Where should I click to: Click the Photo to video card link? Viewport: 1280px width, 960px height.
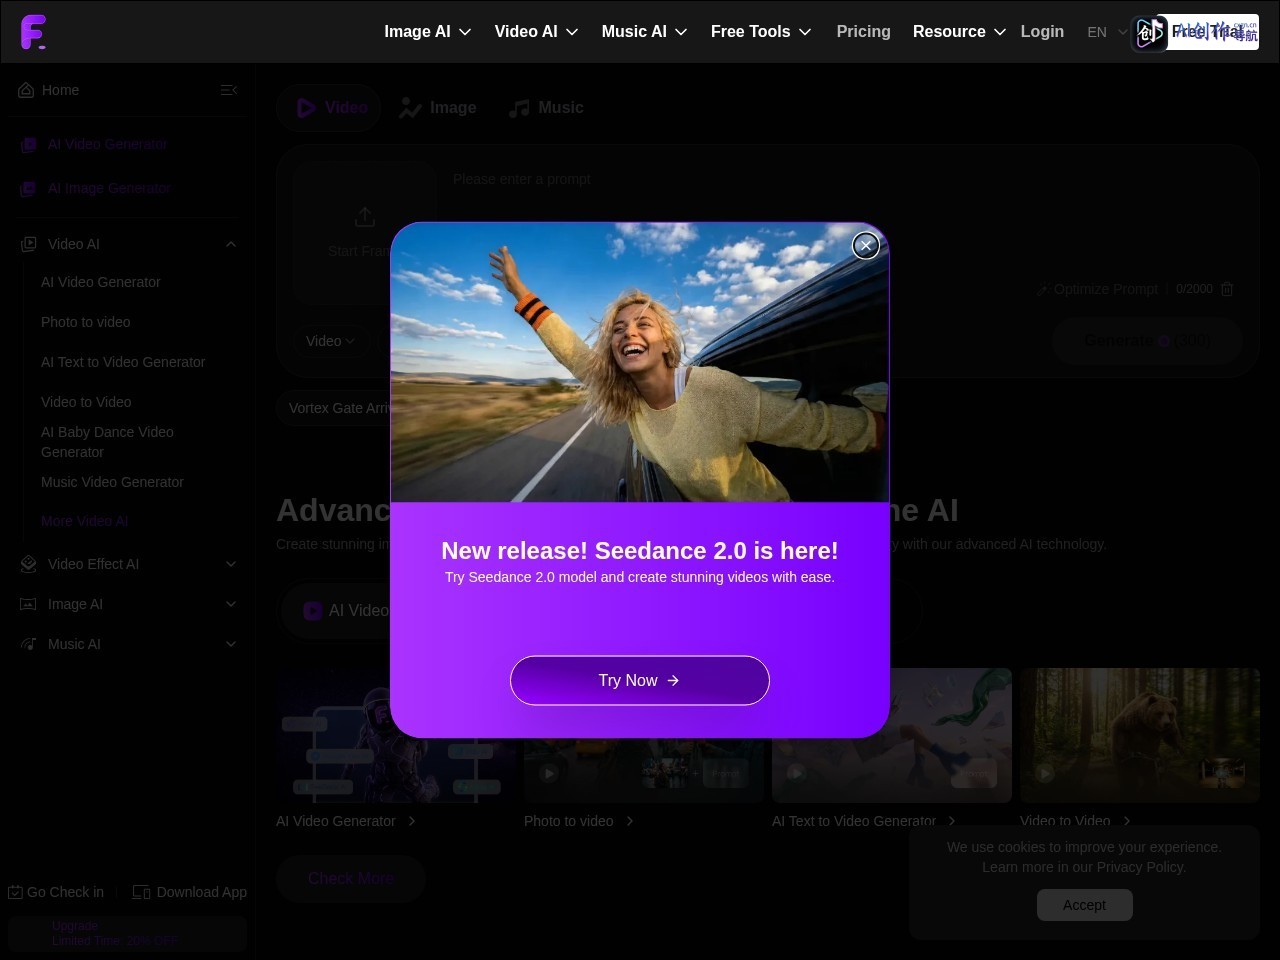579,821
